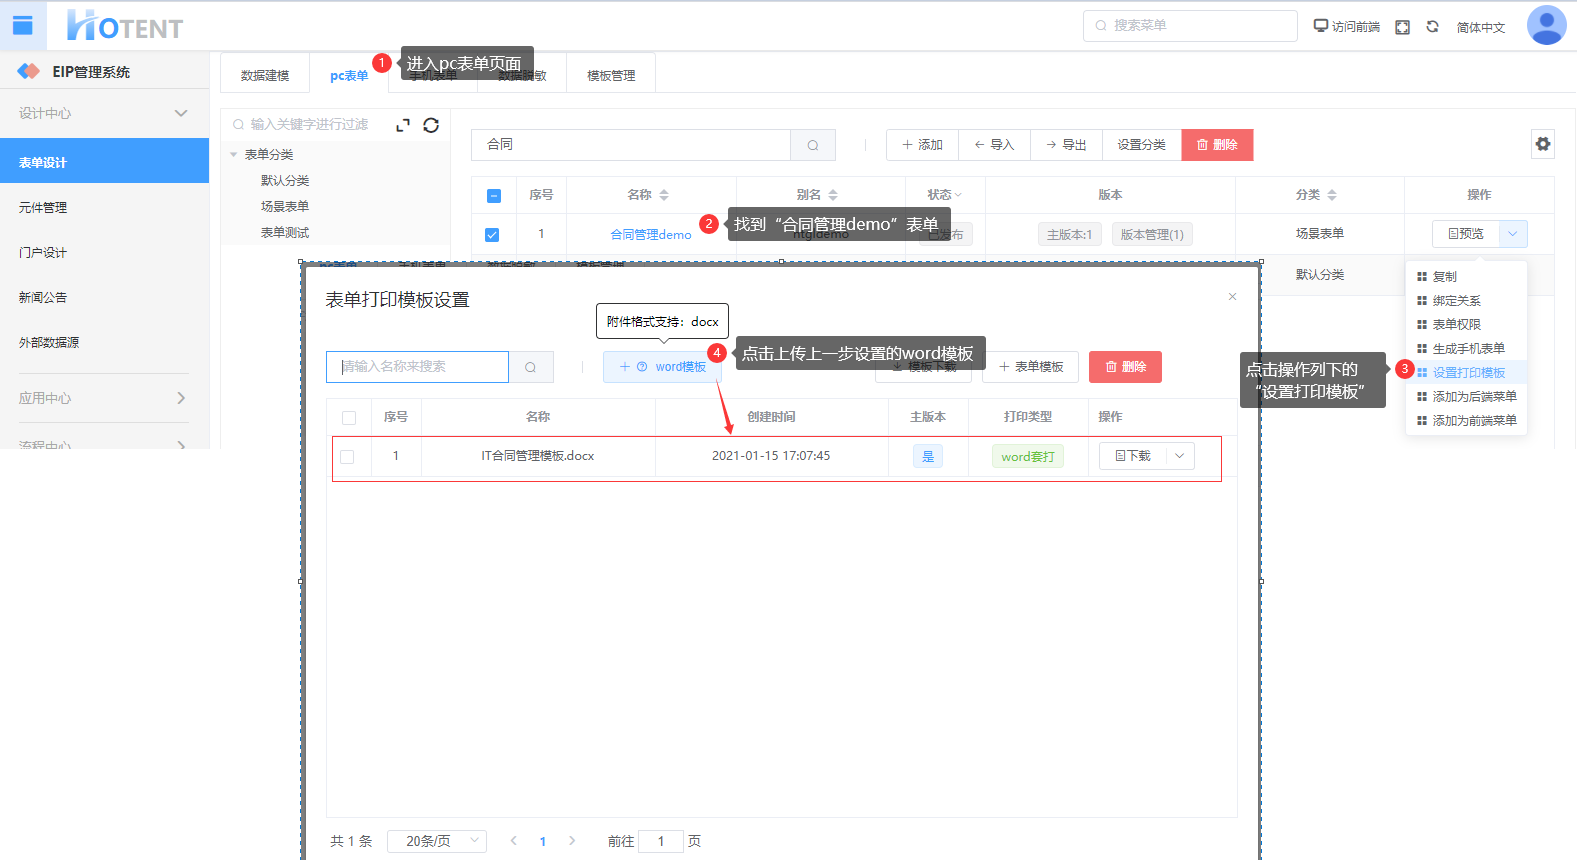Click the hamburger menu icon at top-left
Viewport: 1577px width, 860px height.
[x=22, y=26]
